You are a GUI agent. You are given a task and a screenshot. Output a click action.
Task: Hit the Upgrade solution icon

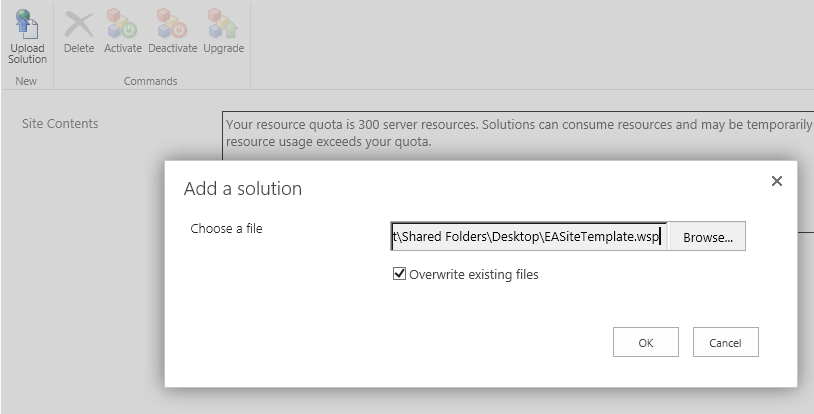(223, 23)
